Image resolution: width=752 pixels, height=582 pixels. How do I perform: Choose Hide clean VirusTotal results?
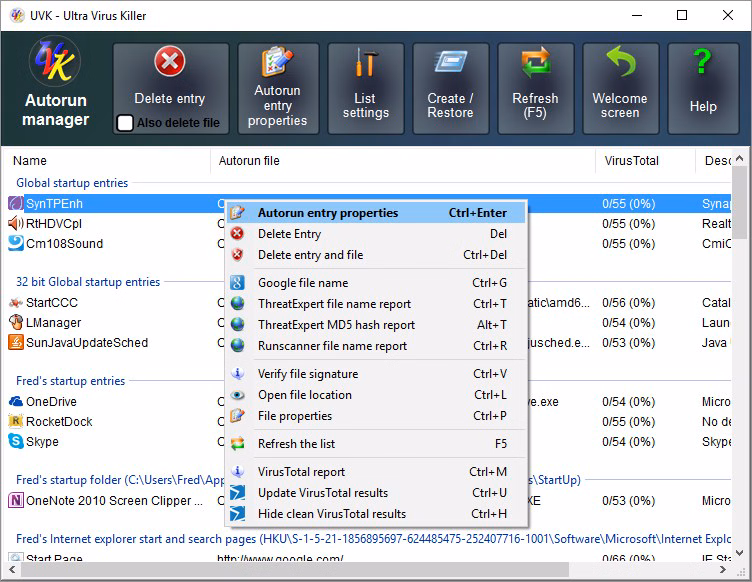pyautogui.click(x=376, y=514)
